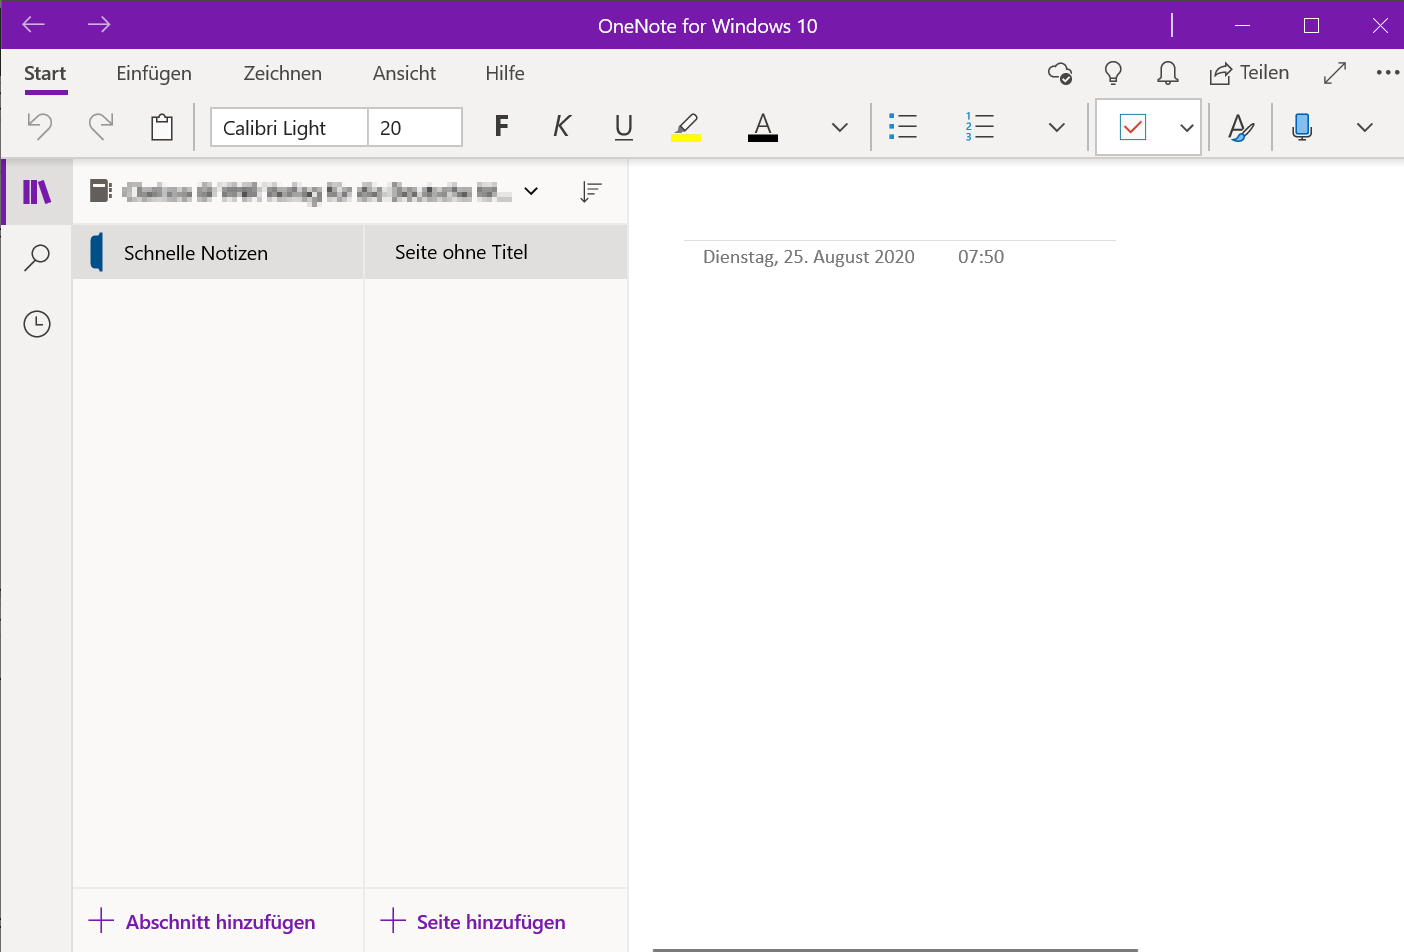The height and width of the screenshot is (952, 1404).
Task: Expand paragraph formatting options chevron
Action: tap(1057, 127)
